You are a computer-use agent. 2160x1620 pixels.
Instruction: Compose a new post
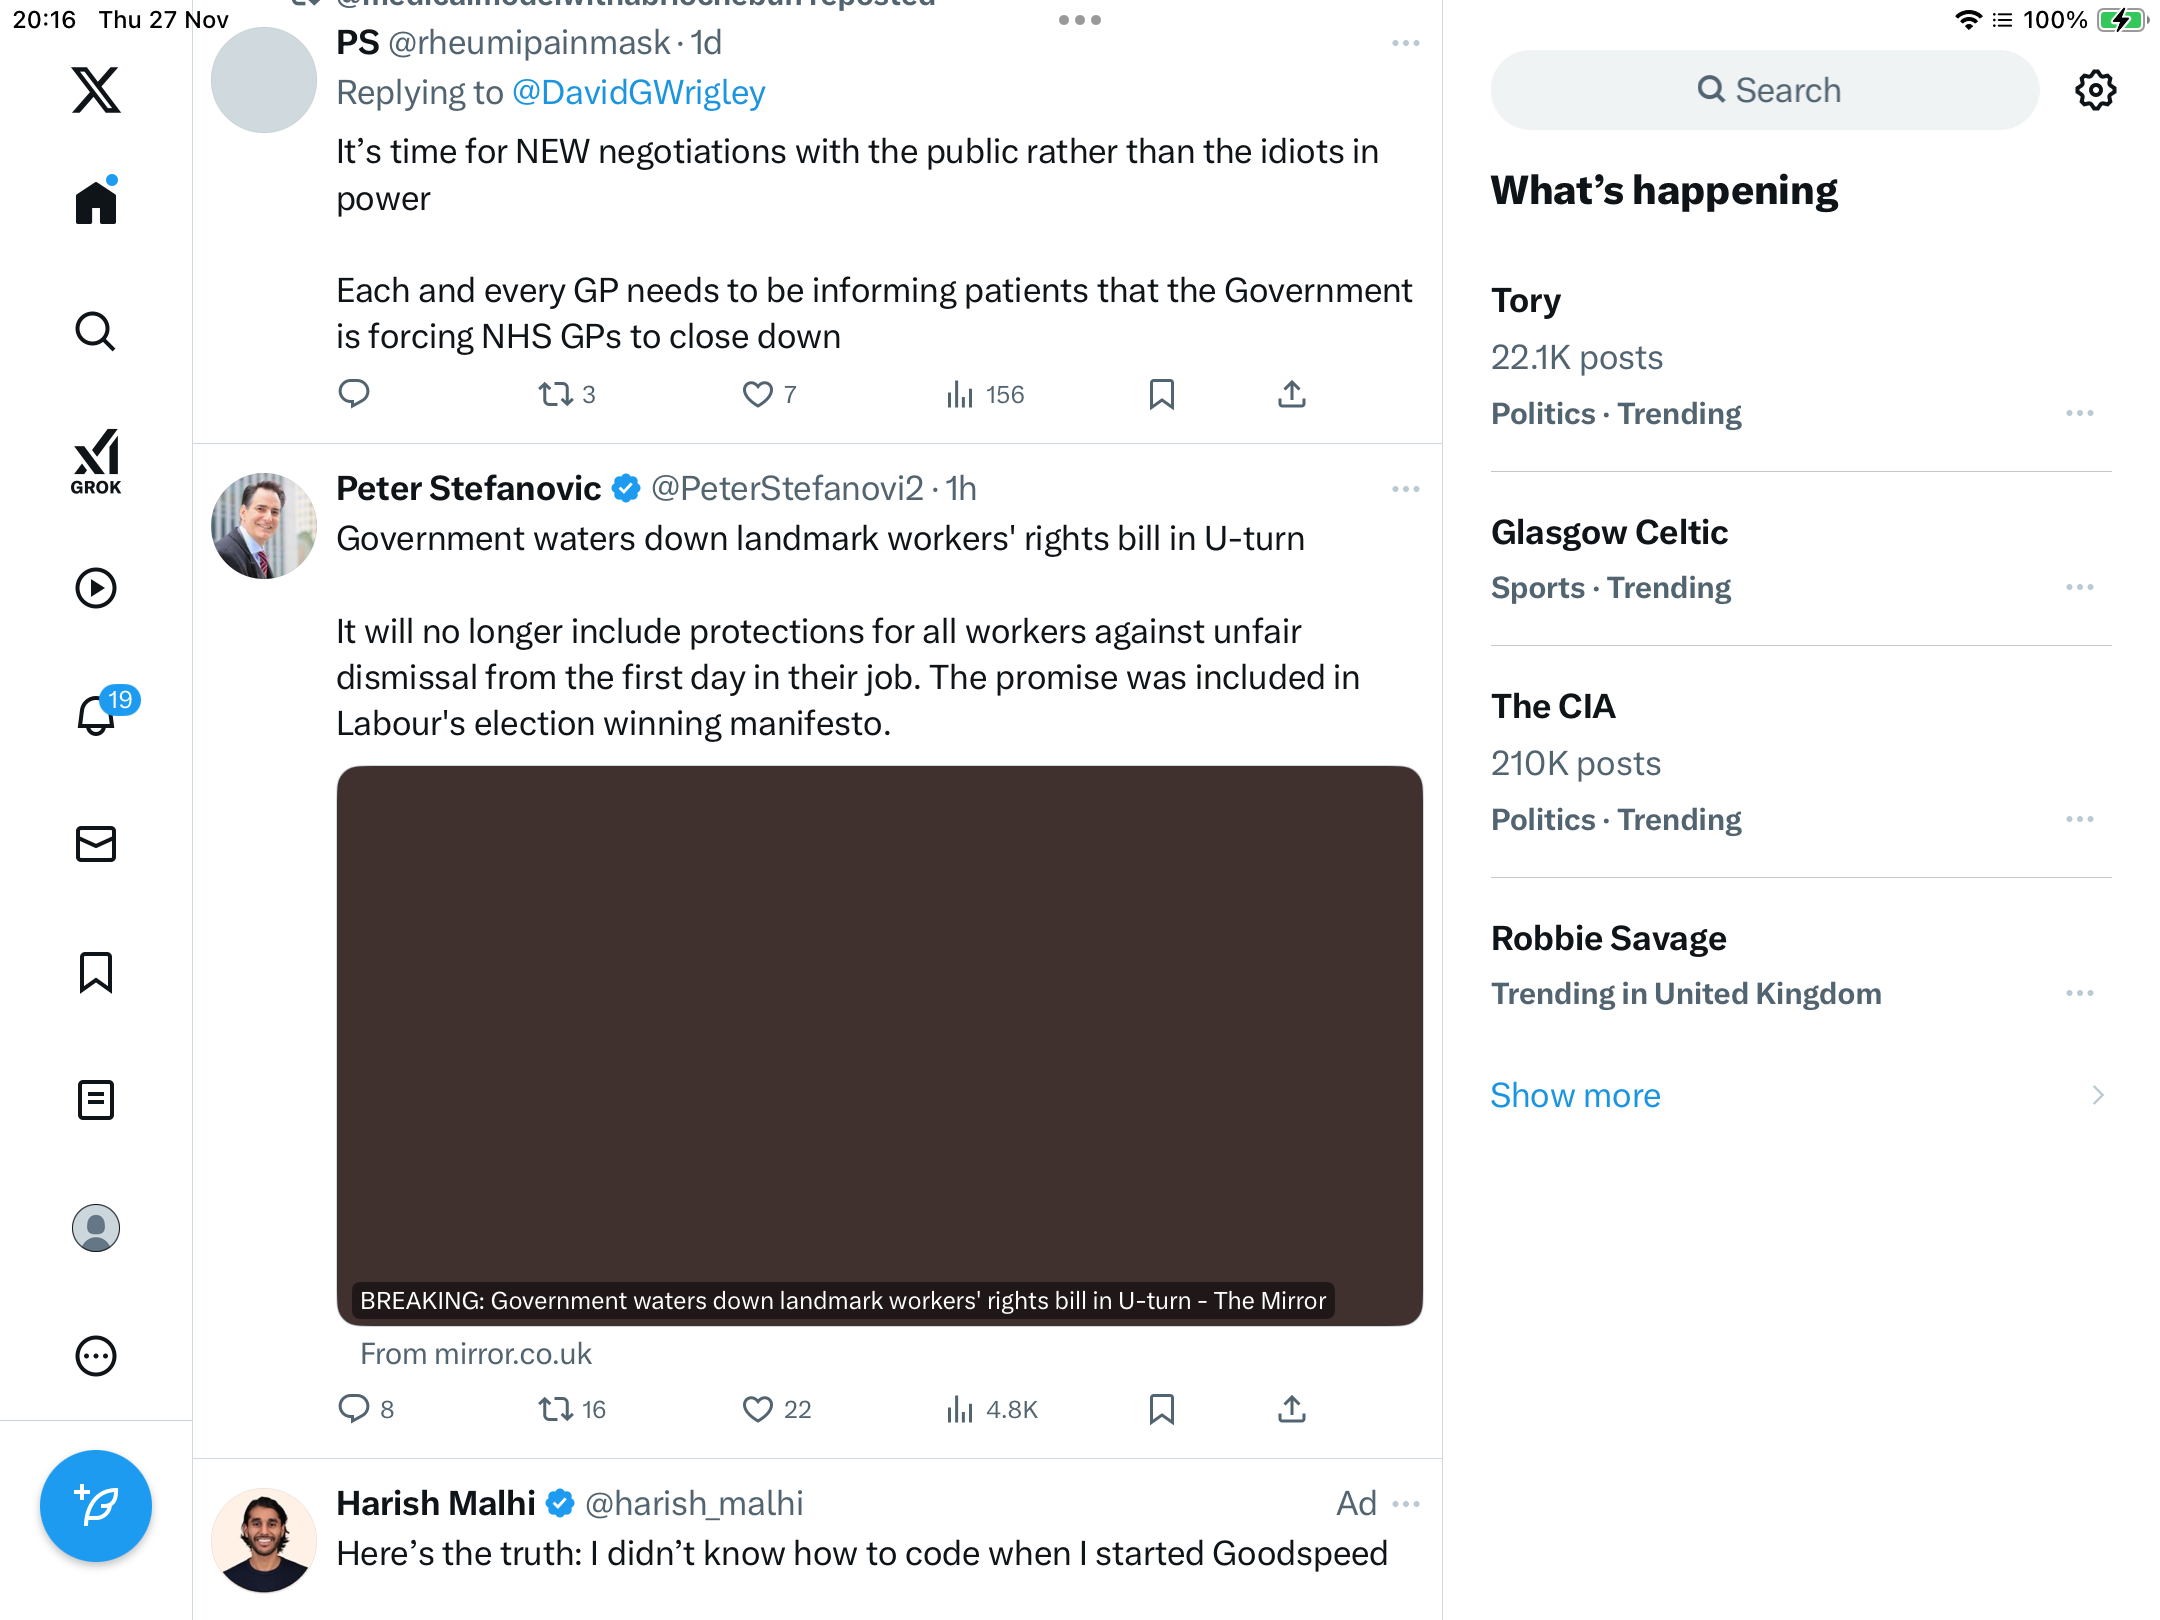(96, 1505)
